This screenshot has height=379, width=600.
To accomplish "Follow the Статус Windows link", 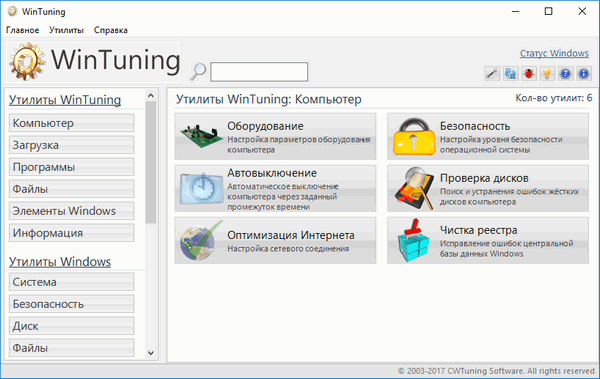I will 554,53.
